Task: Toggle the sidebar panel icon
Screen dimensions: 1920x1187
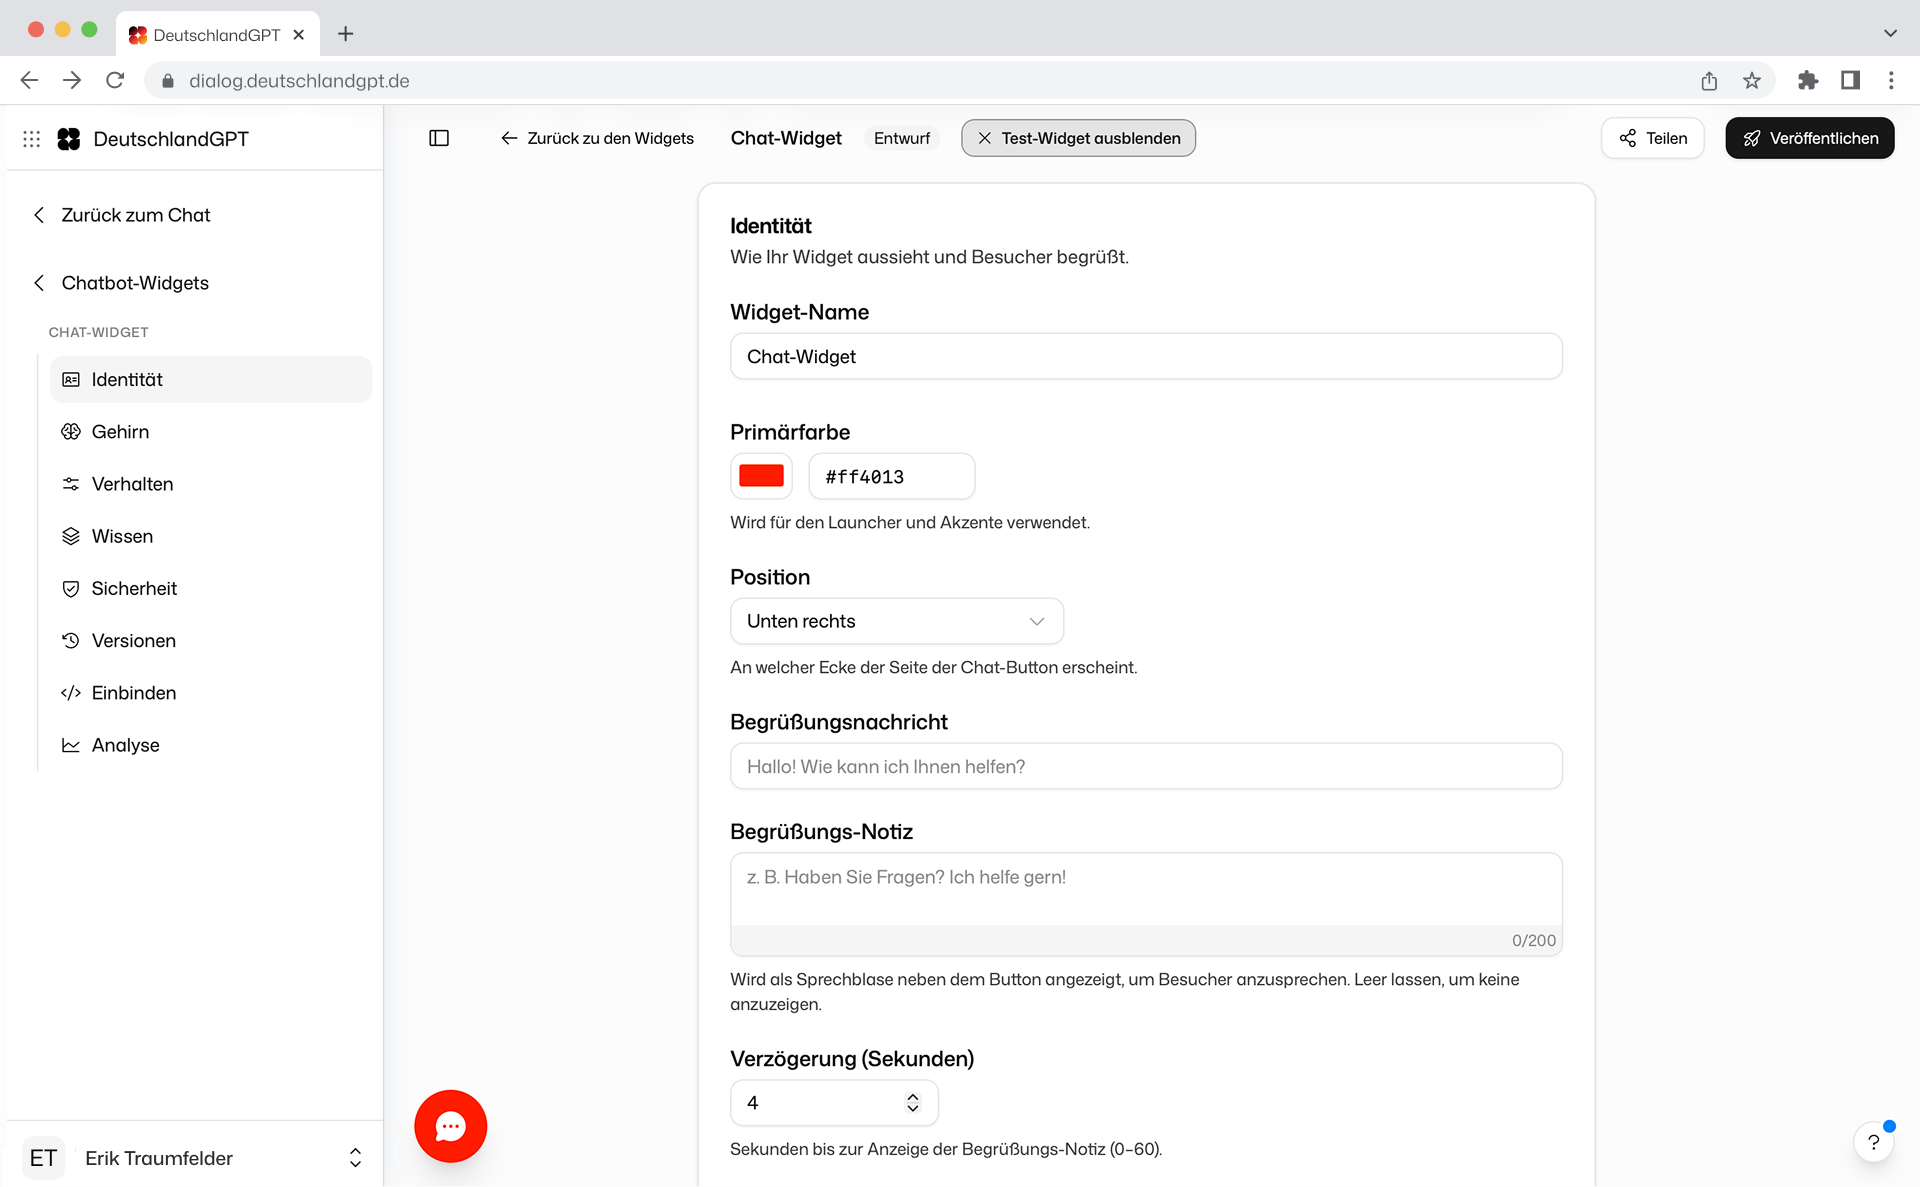Action: [439, 138]
